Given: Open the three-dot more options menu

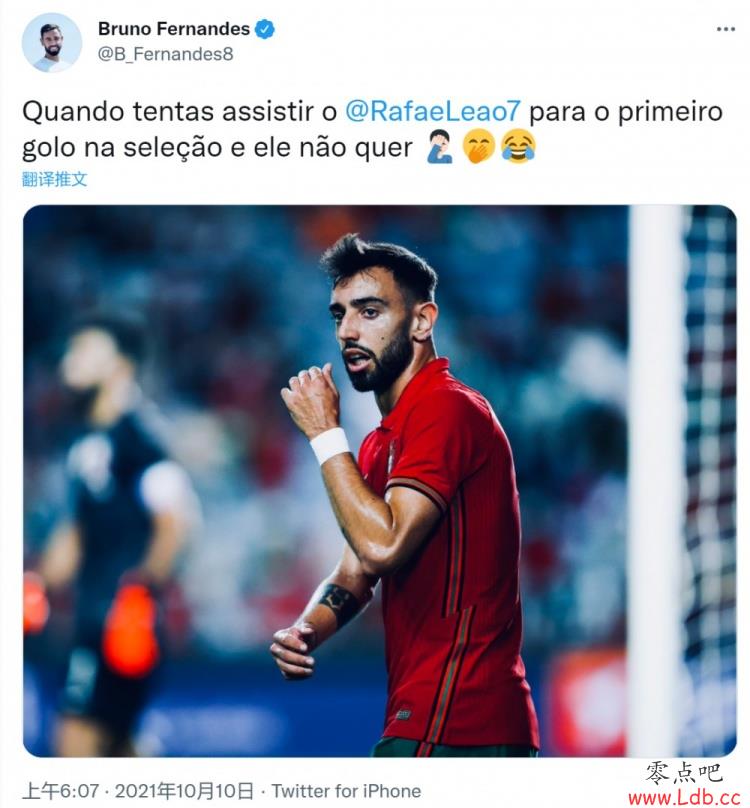Looking at the screenshot, I should tap(725, 29).
